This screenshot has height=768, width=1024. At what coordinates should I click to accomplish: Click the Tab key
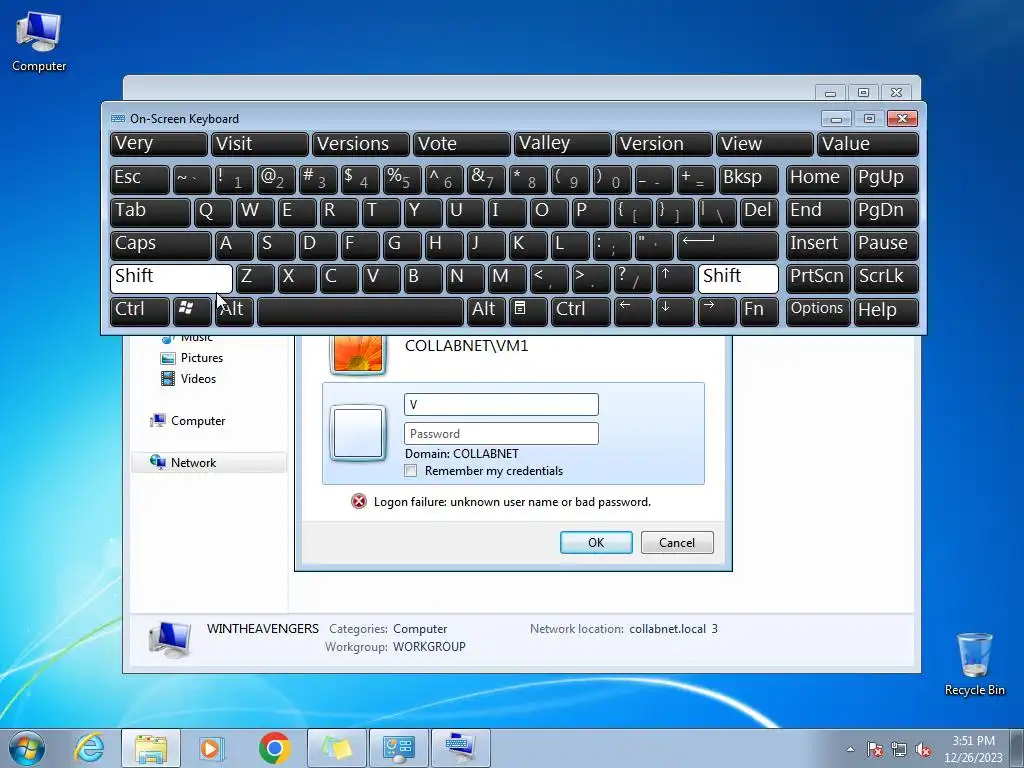pyautogui.click(x=150, y=212)
